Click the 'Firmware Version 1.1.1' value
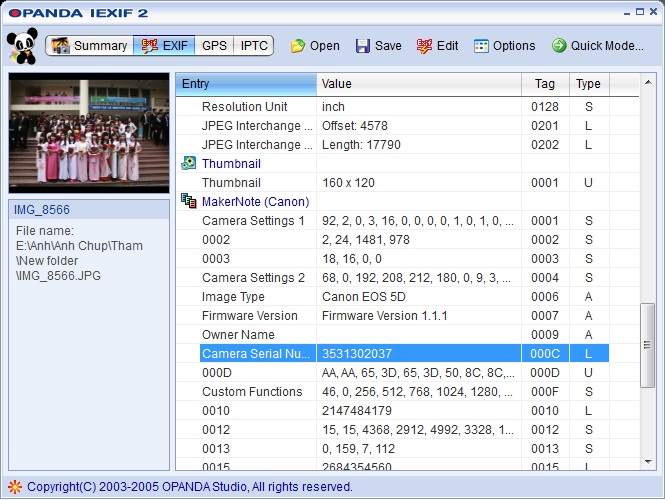665x500 pixels. click(384, 316)
